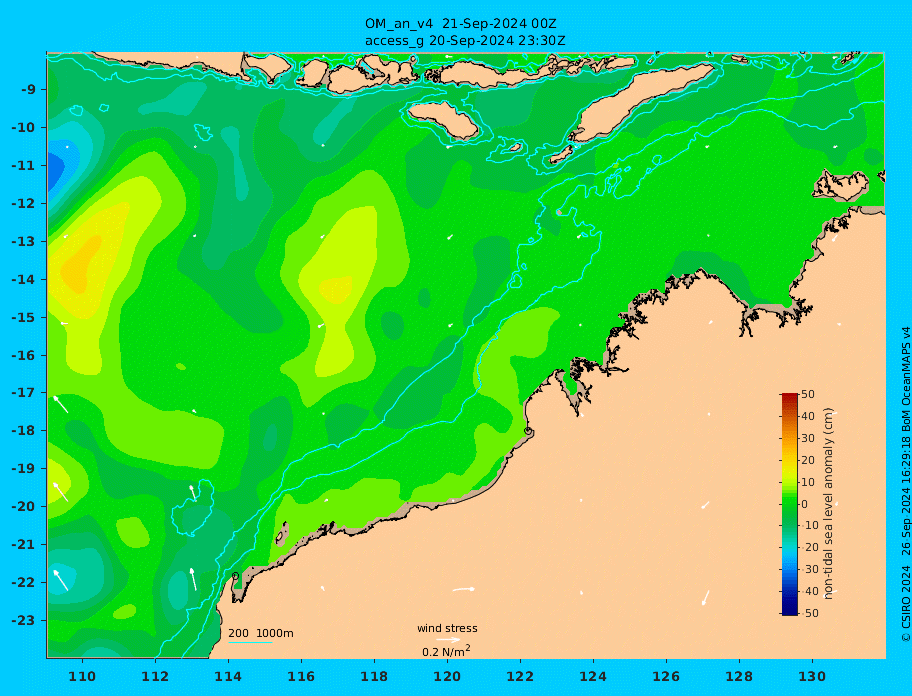Click the cyan depth contour legend line

click(250, 643)
